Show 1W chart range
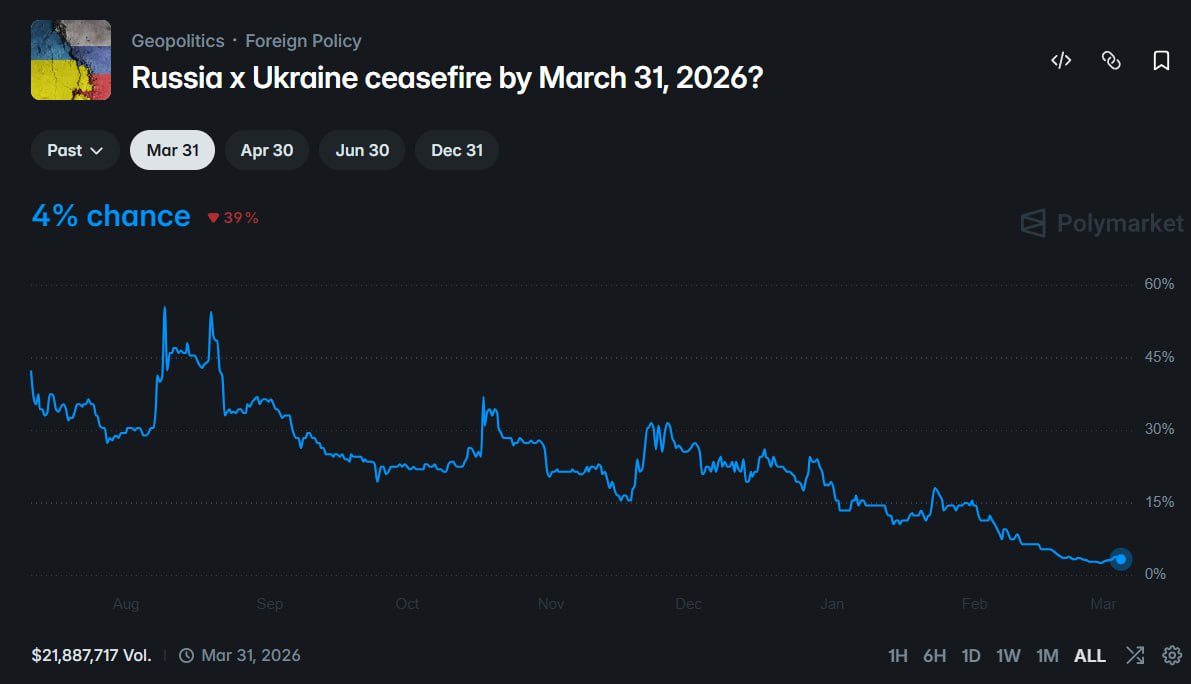The image size is (1191, 684). (1008, 656)
